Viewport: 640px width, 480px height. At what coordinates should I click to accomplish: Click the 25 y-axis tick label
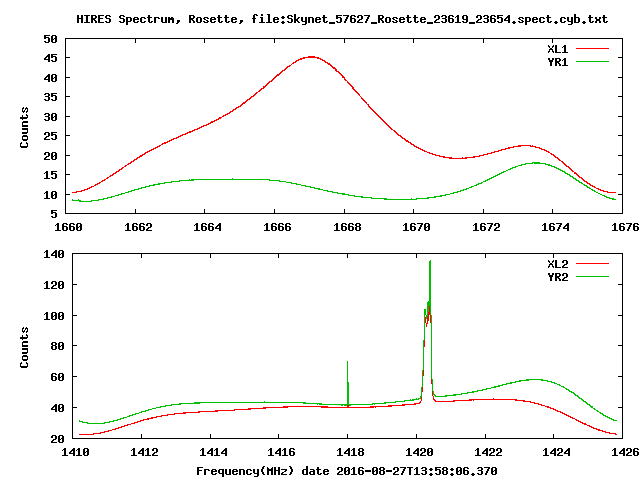click(50, 136)
